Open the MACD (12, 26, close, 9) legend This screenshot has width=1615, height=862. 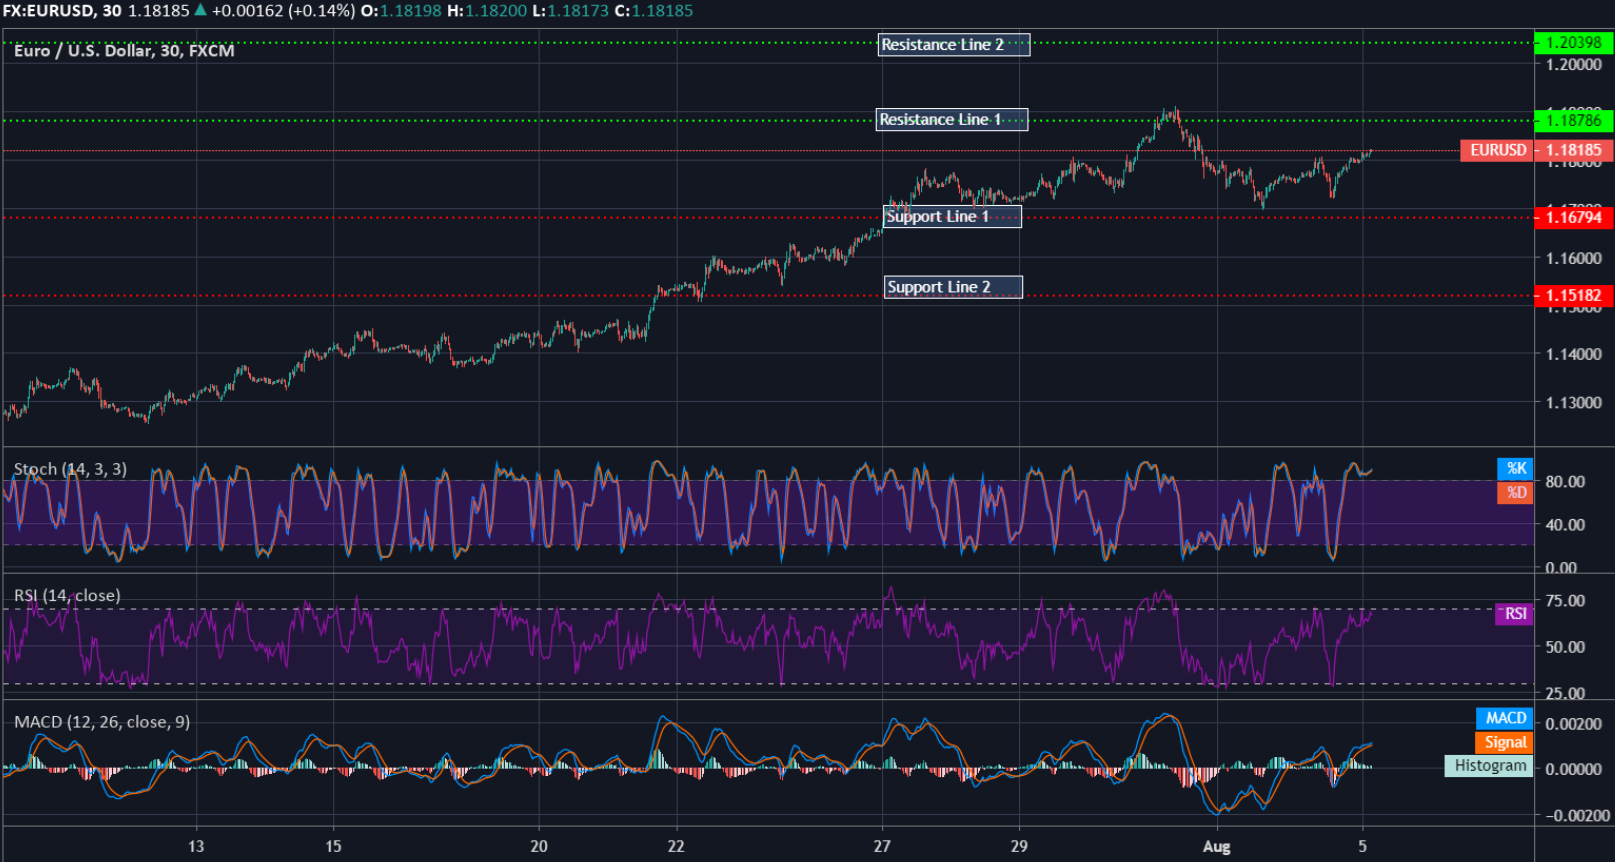[x=102, y=722]
